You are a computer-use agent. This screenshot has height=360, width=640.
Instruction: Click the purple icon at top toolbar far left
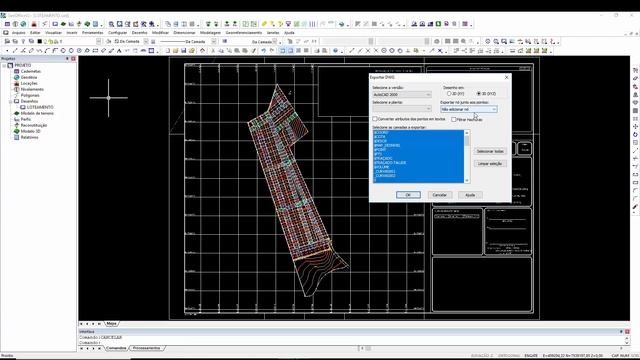7,24
